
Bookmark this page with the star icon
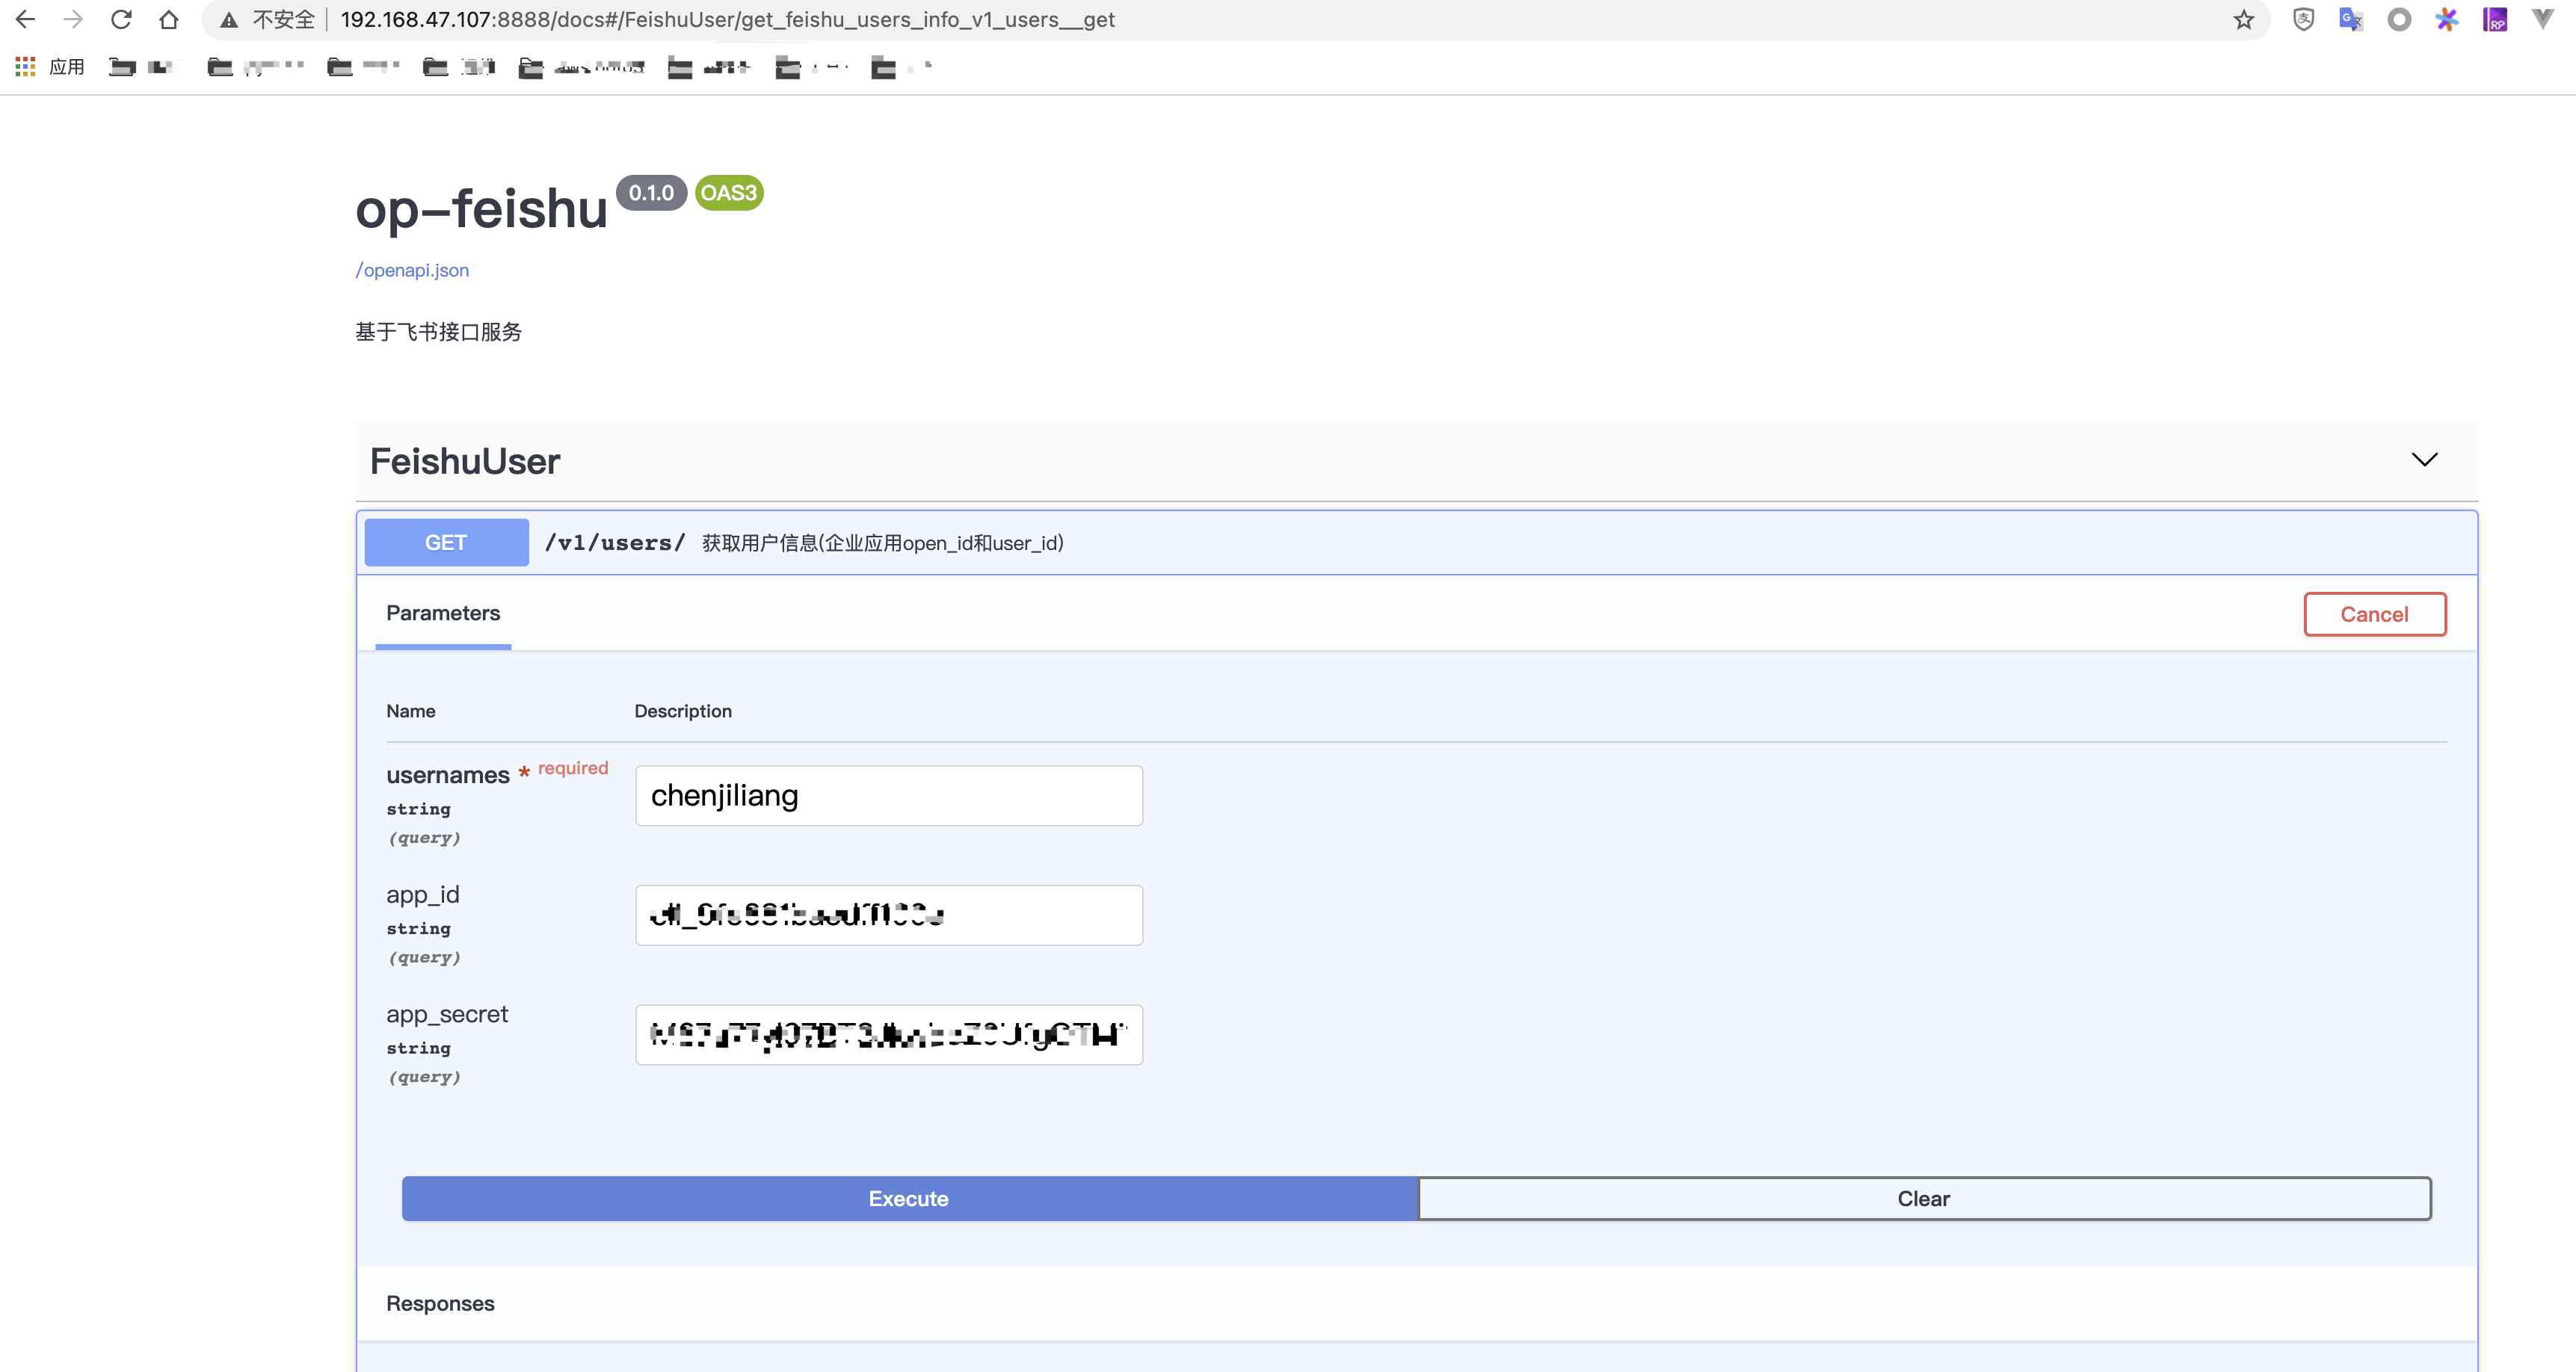pos(2243,19)
